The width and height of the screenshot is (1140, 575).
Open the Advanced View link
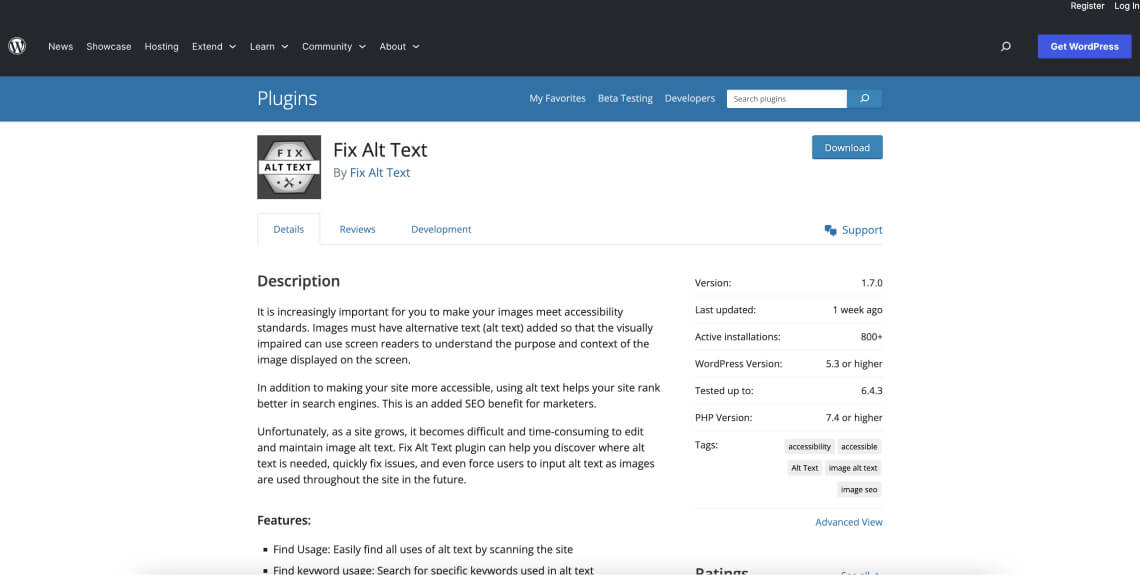point(848,522)
